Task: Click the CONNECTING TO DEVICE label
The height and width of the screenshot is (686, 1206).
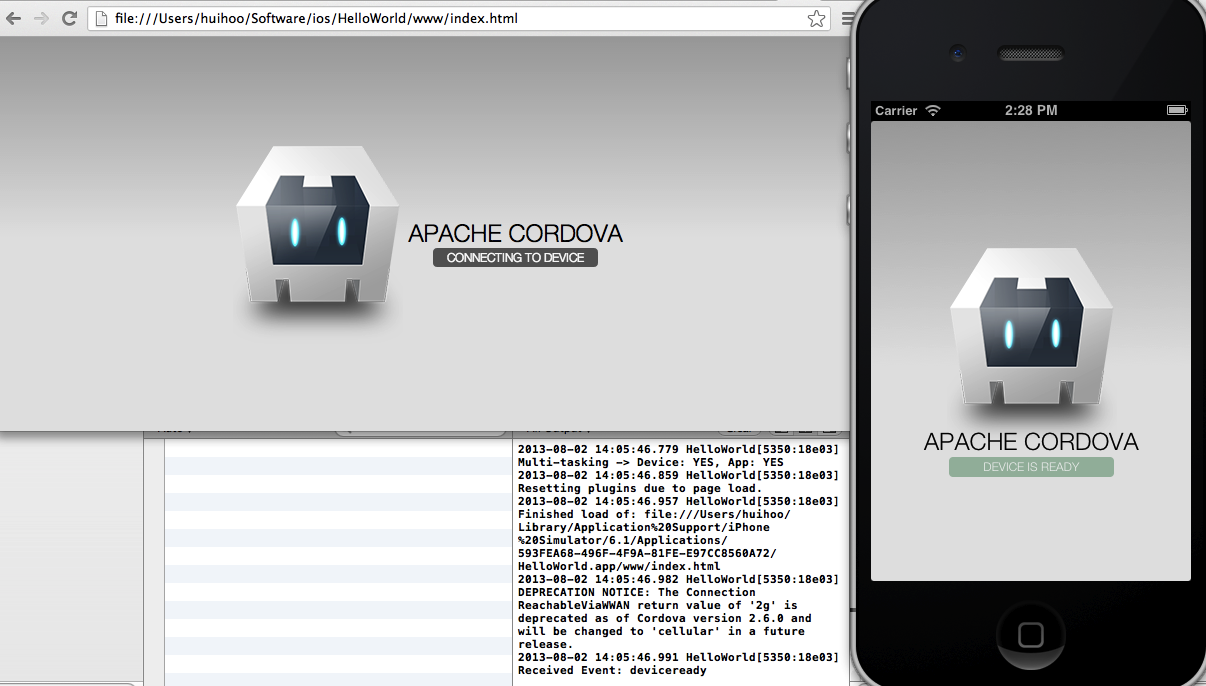Action: pyautogui.click(x=515, y=258)
